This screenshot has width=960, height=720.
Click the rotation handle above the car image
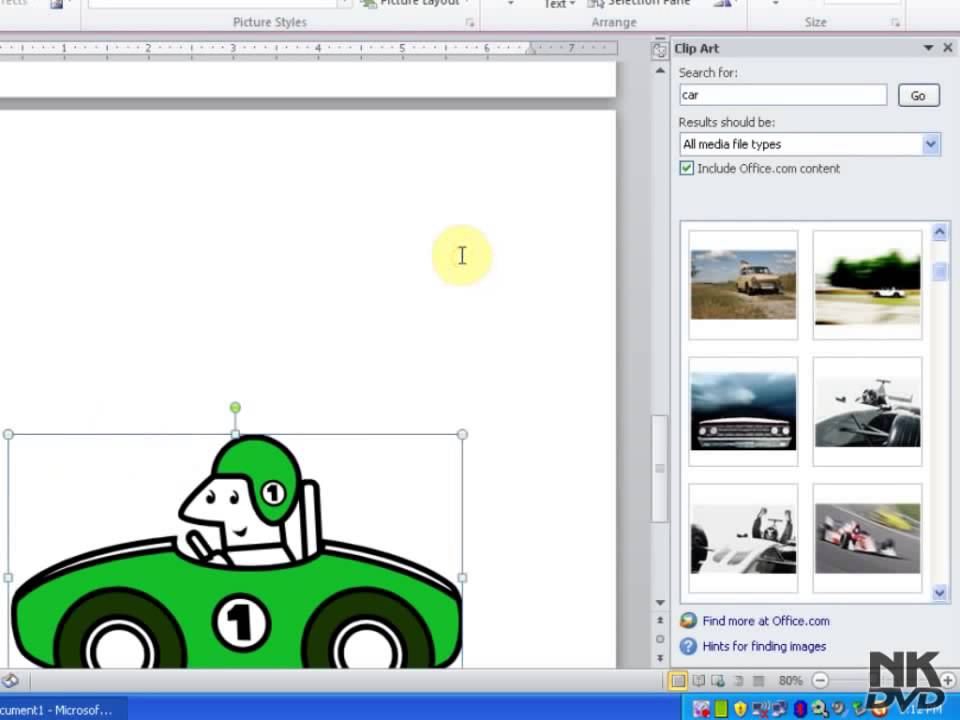click(235, 407)
